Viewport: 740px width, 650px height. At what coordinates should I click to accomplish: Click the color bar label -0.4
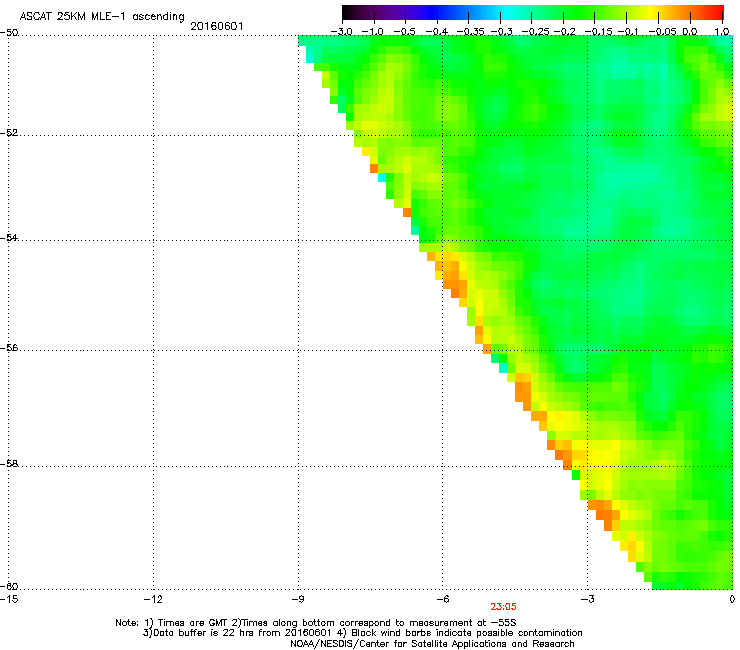[x=437, y=32]
